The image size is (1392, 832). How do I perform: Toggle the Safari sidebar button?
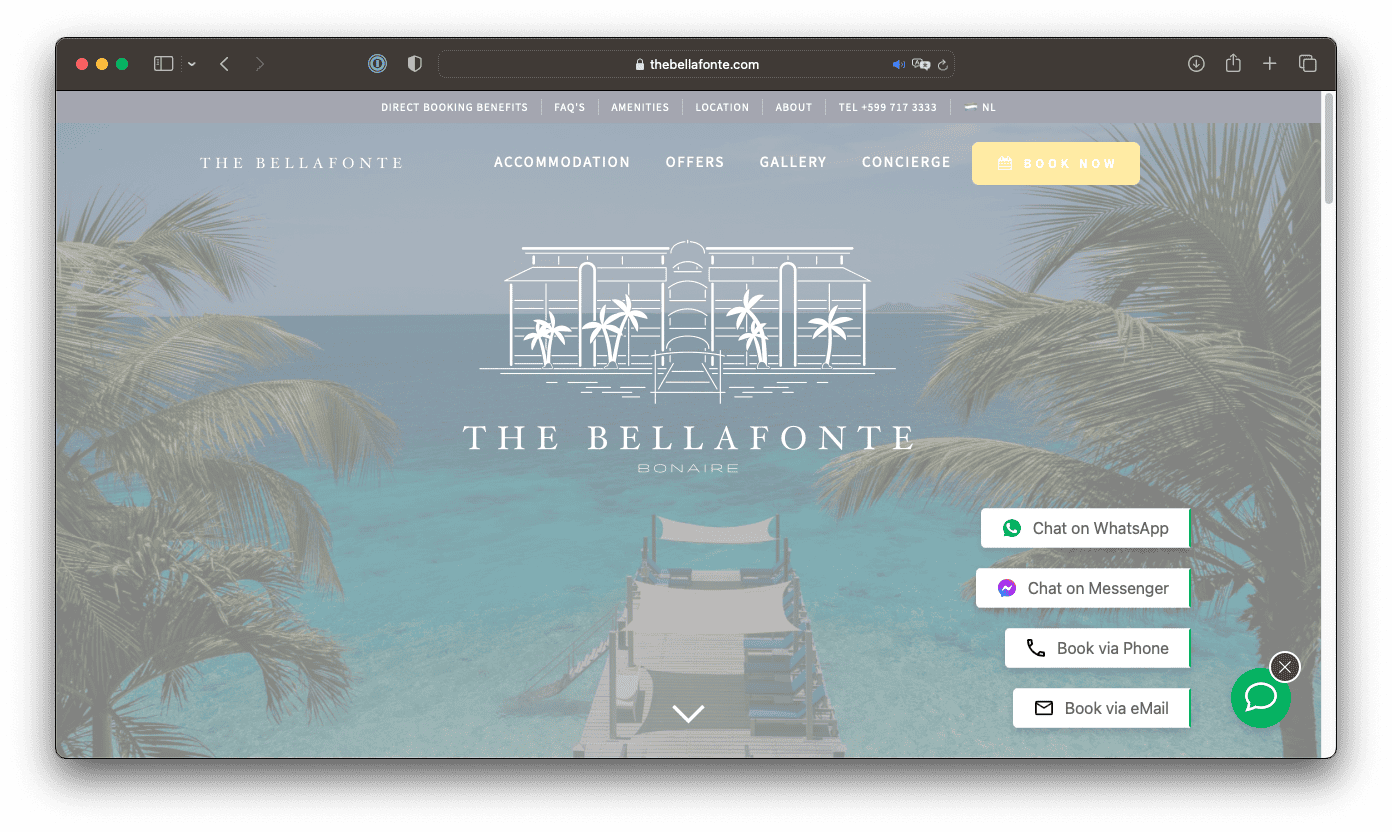164,64
